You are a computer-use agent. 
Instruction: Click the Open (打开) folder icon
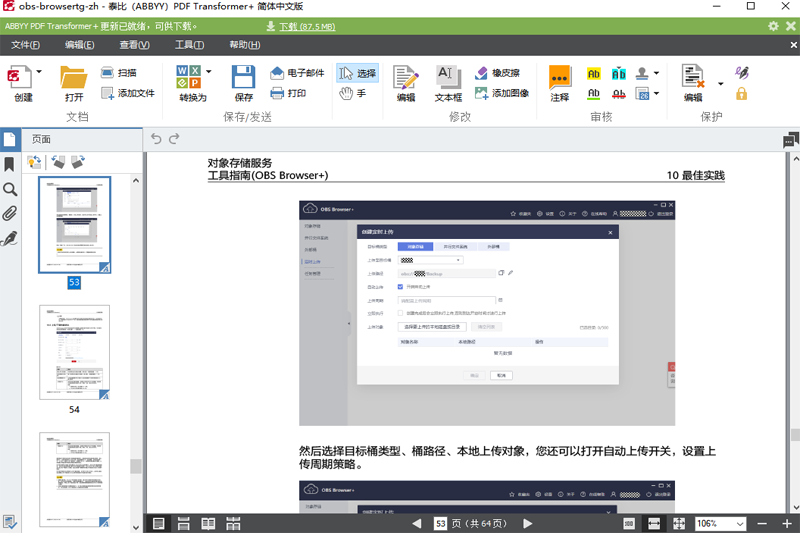(74, 77)
